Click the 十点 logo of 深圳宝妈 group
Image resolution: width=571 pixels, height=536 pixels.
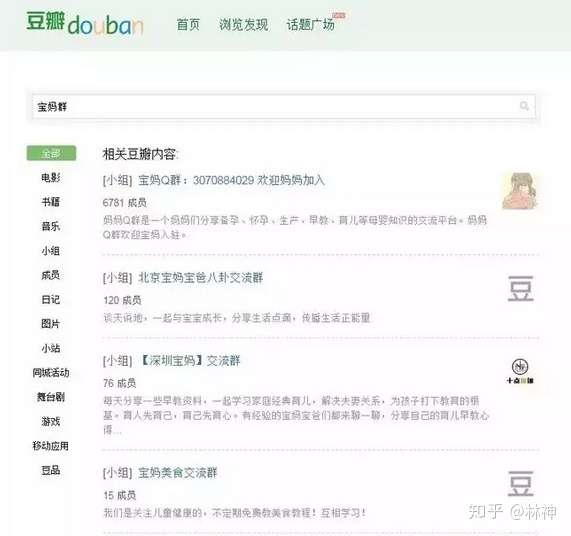click(x=520, y=371)
